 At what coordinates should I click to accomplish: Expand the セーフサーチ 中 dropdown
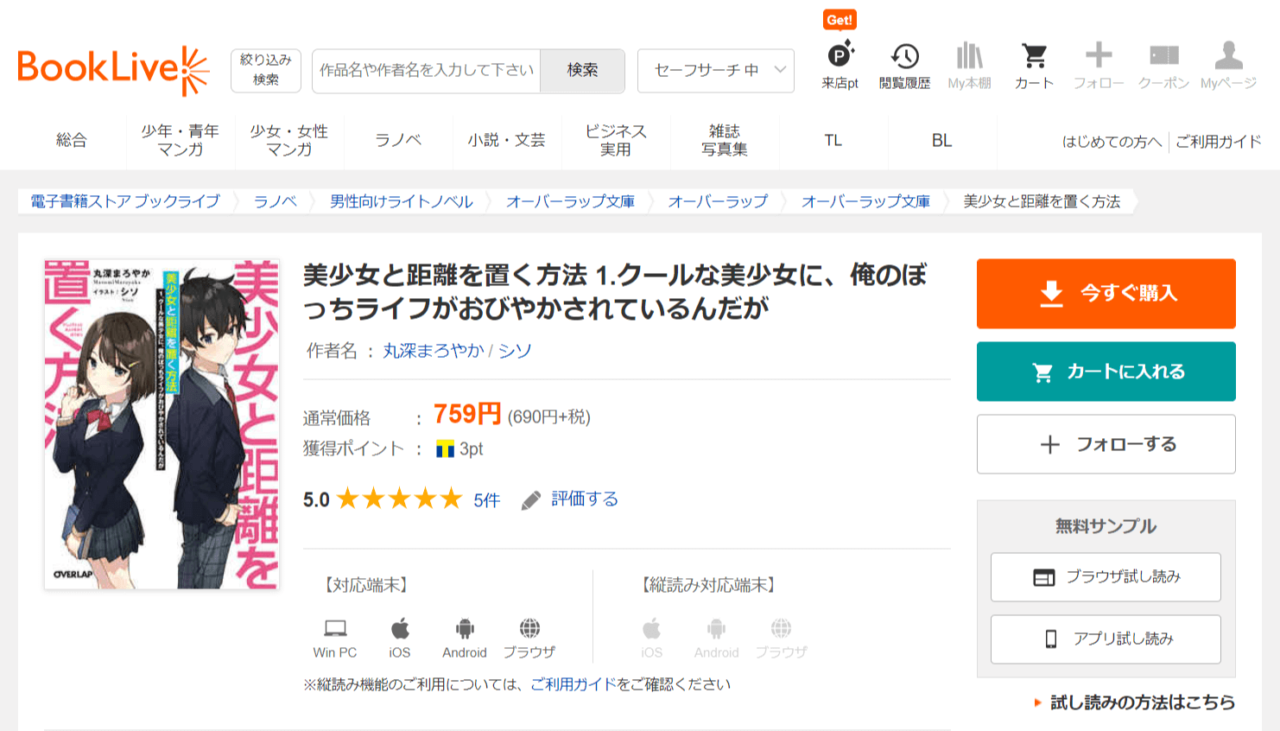tap(715, 70)
